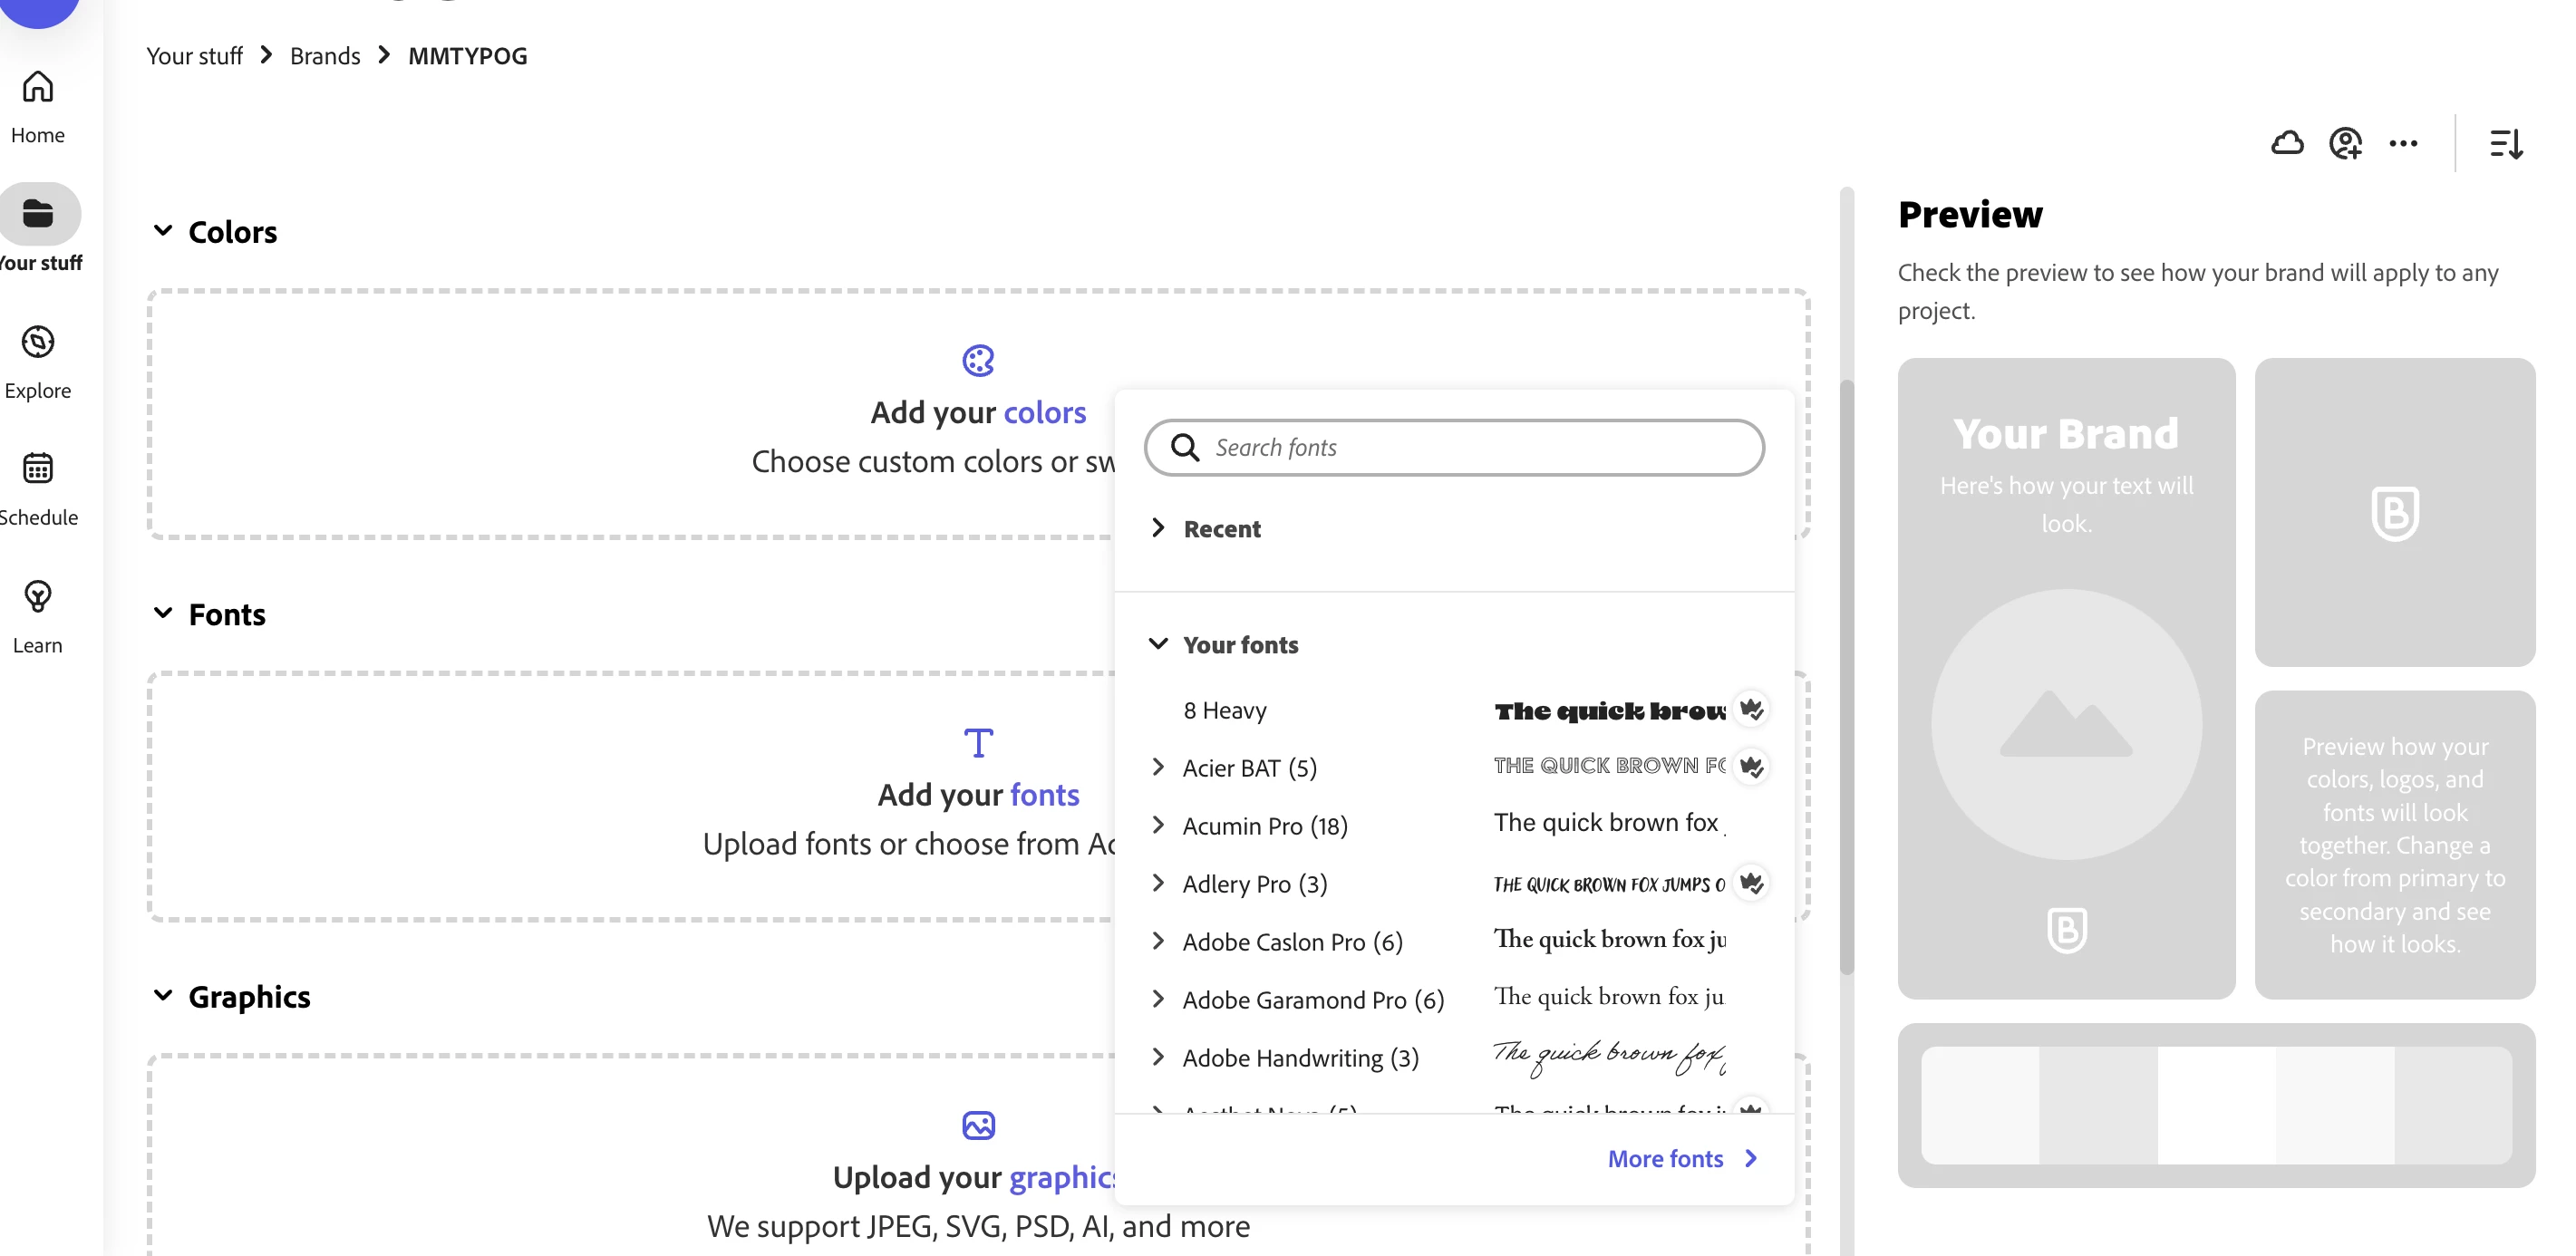The image size is (2576, 1256).
Task: Collapse the Your fonts group
Action: pyautogui.click(x=1158, y=644)
